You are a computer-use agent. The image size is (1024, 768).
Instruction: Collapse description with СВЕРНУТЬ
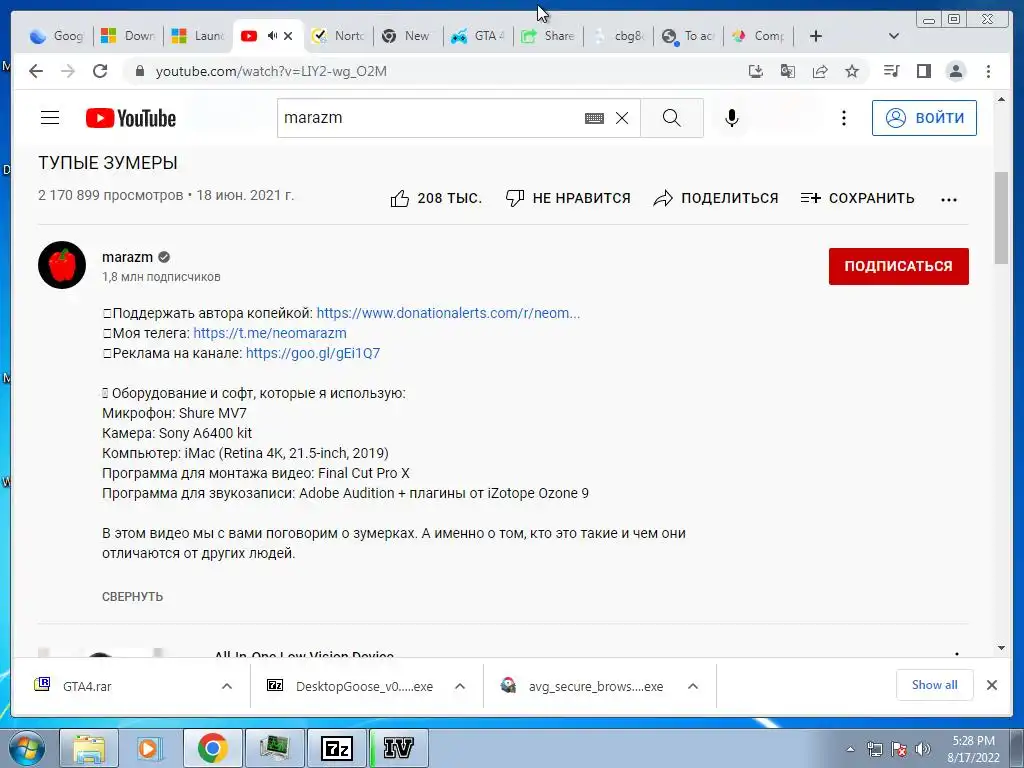133,597
